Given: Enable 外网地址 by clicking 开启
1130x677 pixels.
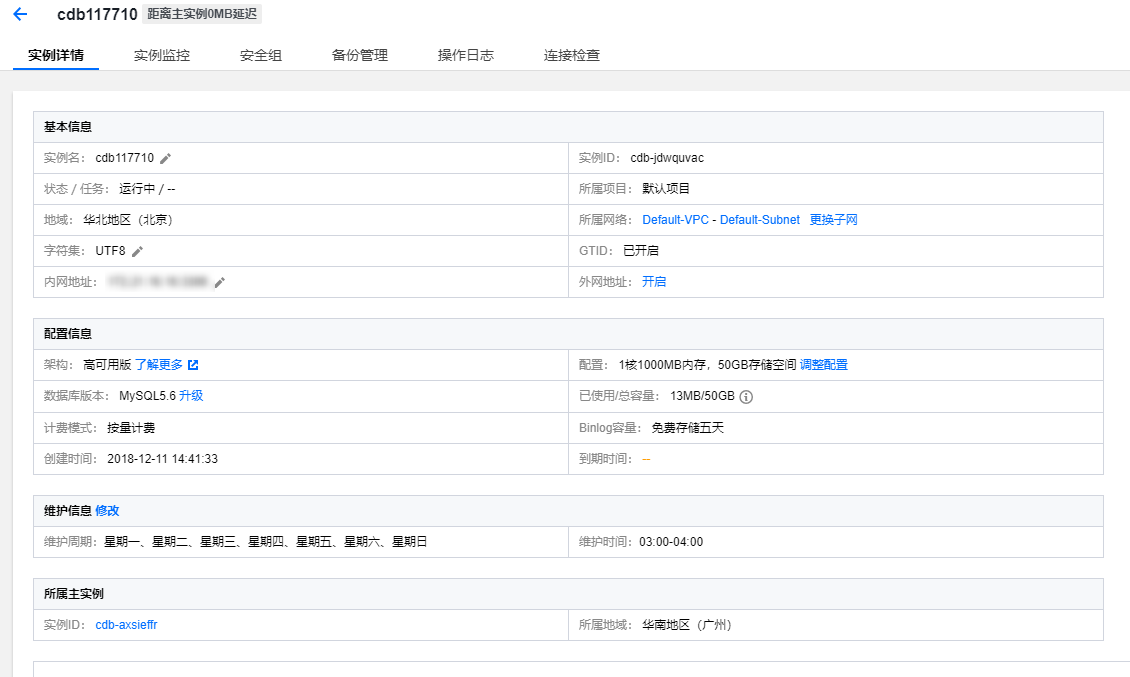Looking at the screenshot, I should pyautogui.click(x=654, y=281).
